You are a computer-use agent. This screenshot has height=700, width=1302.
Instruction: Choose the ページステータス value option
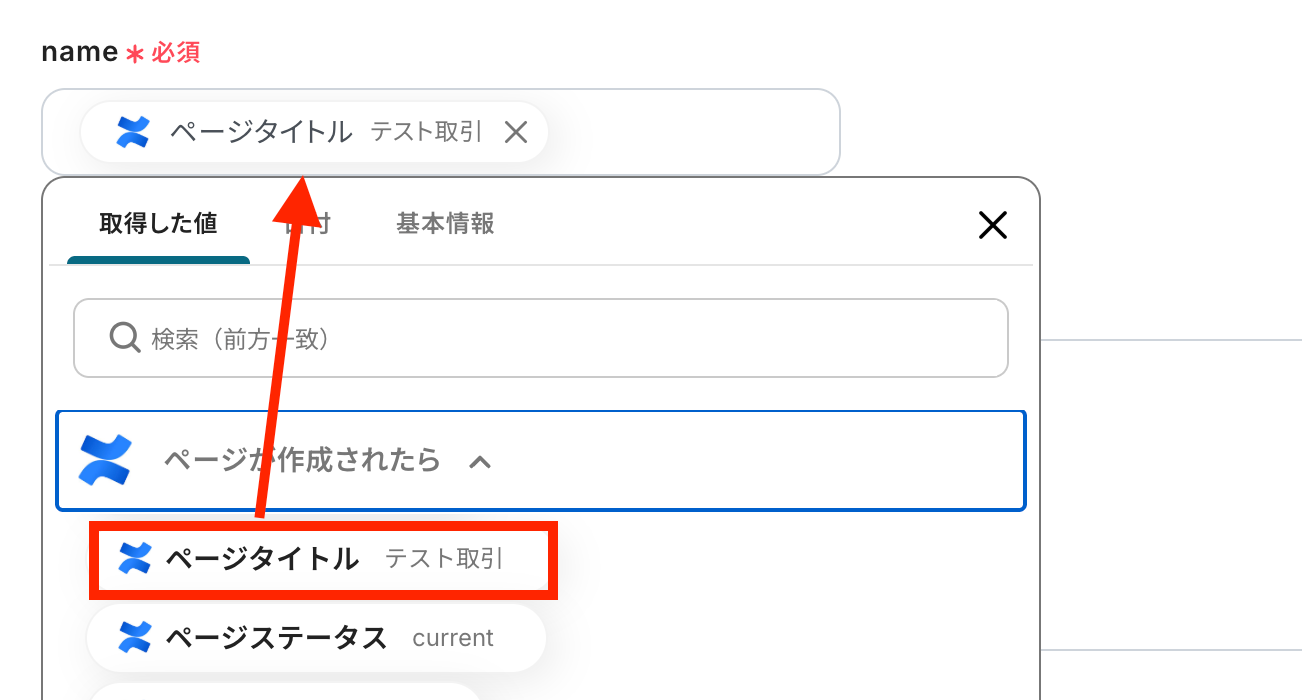(276, 637)
